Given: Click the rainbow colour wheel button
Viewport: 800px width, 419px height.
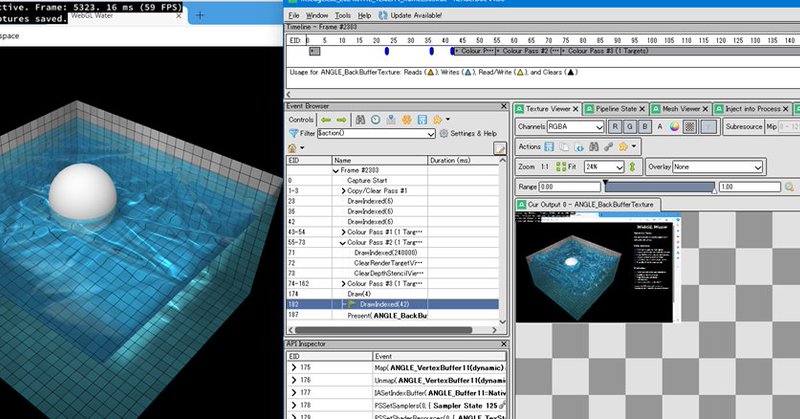Looking at the screenshot, I should coord(674,127).
